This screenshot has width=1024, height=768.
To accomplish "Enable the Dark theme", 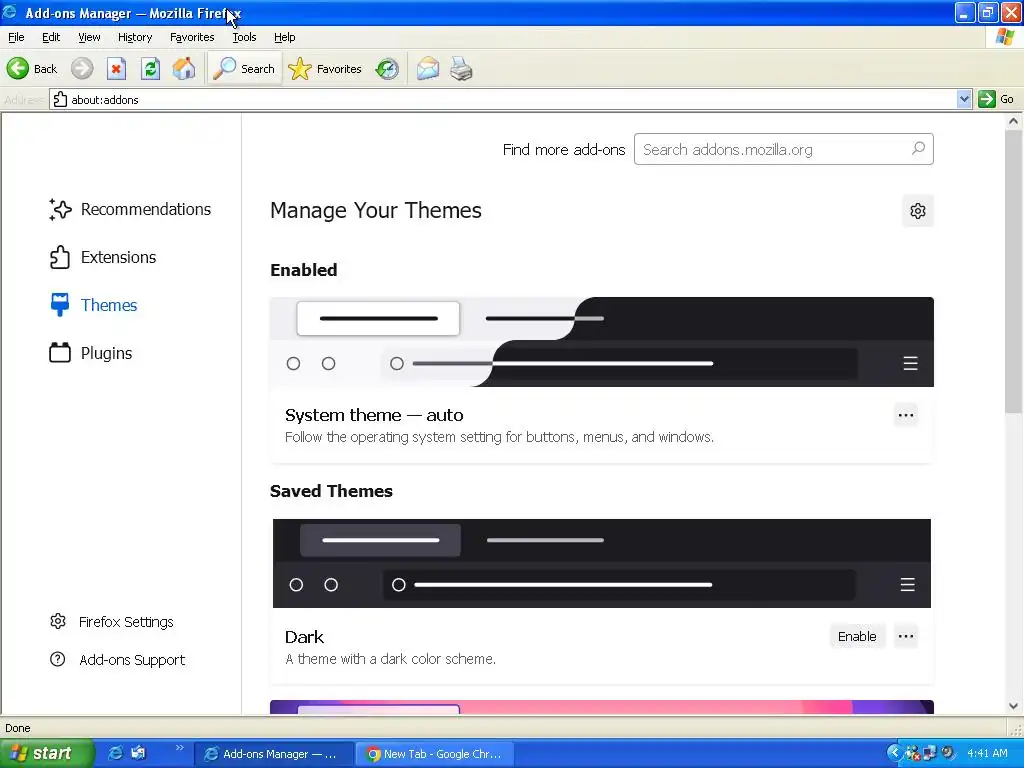I will point(857,637).
